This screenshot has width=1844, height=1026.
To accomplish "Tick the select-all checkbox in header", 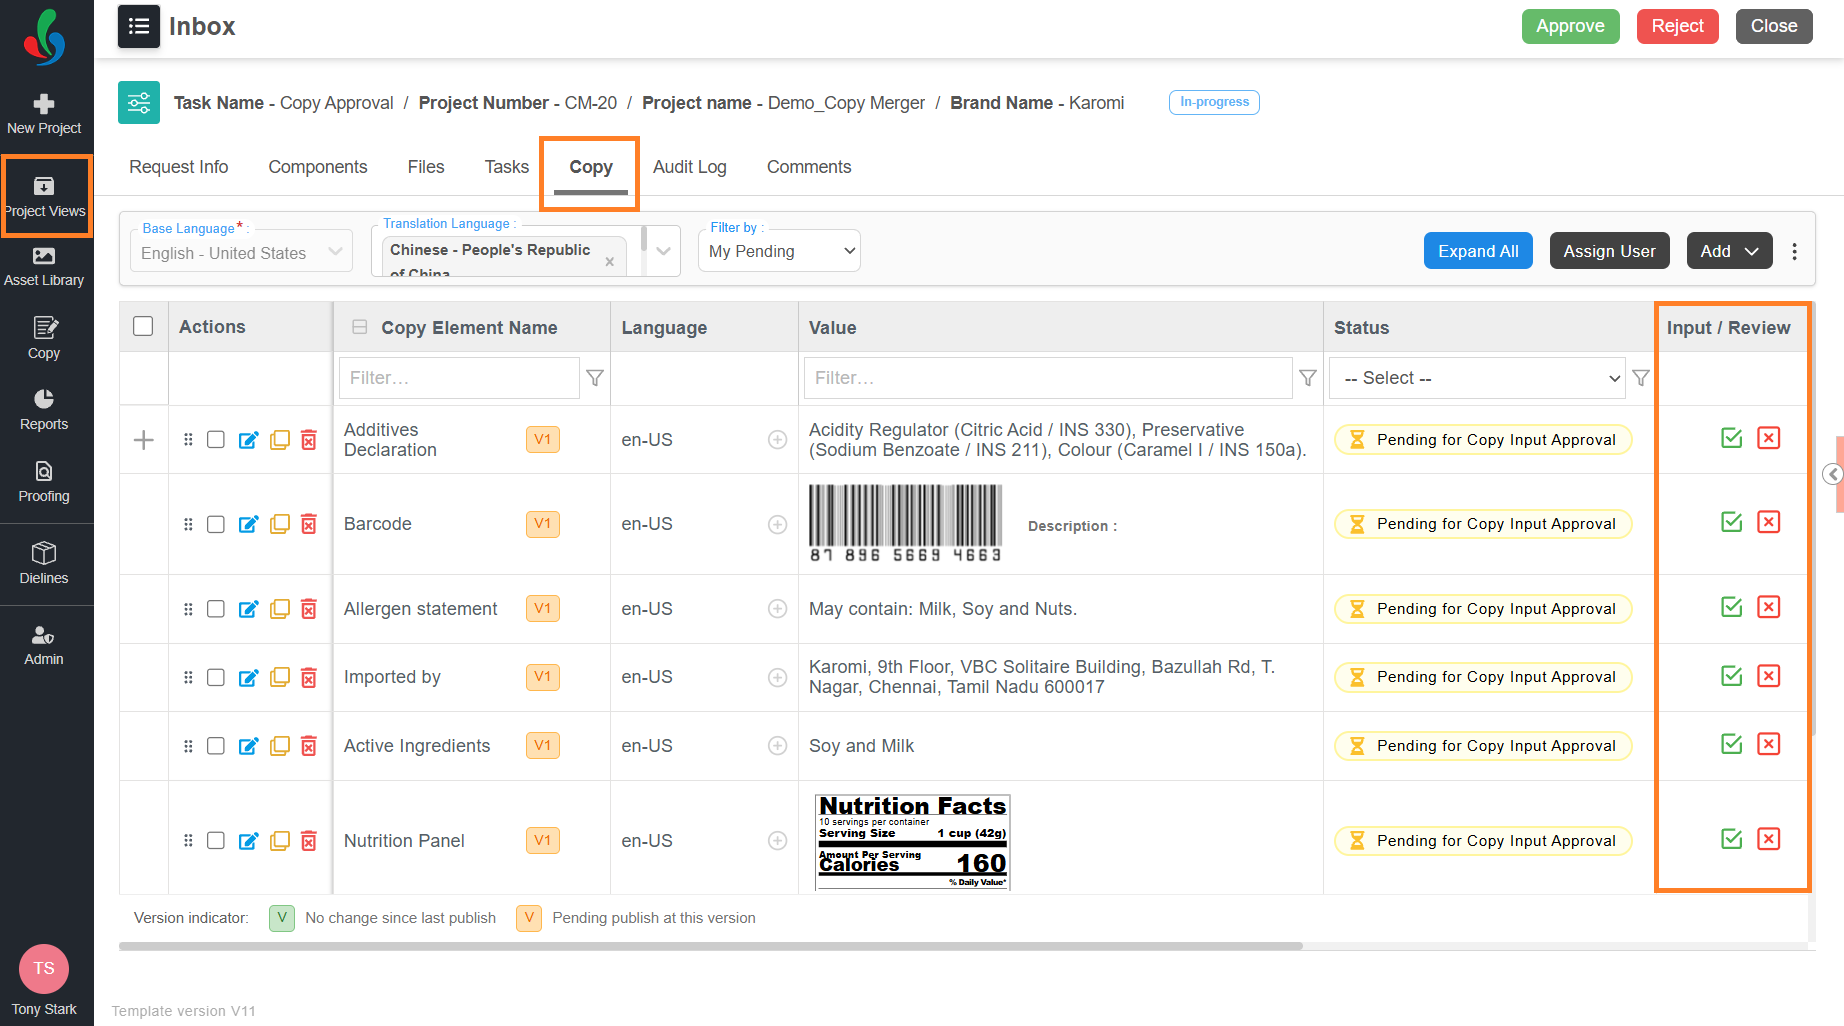I will [143, 326].
